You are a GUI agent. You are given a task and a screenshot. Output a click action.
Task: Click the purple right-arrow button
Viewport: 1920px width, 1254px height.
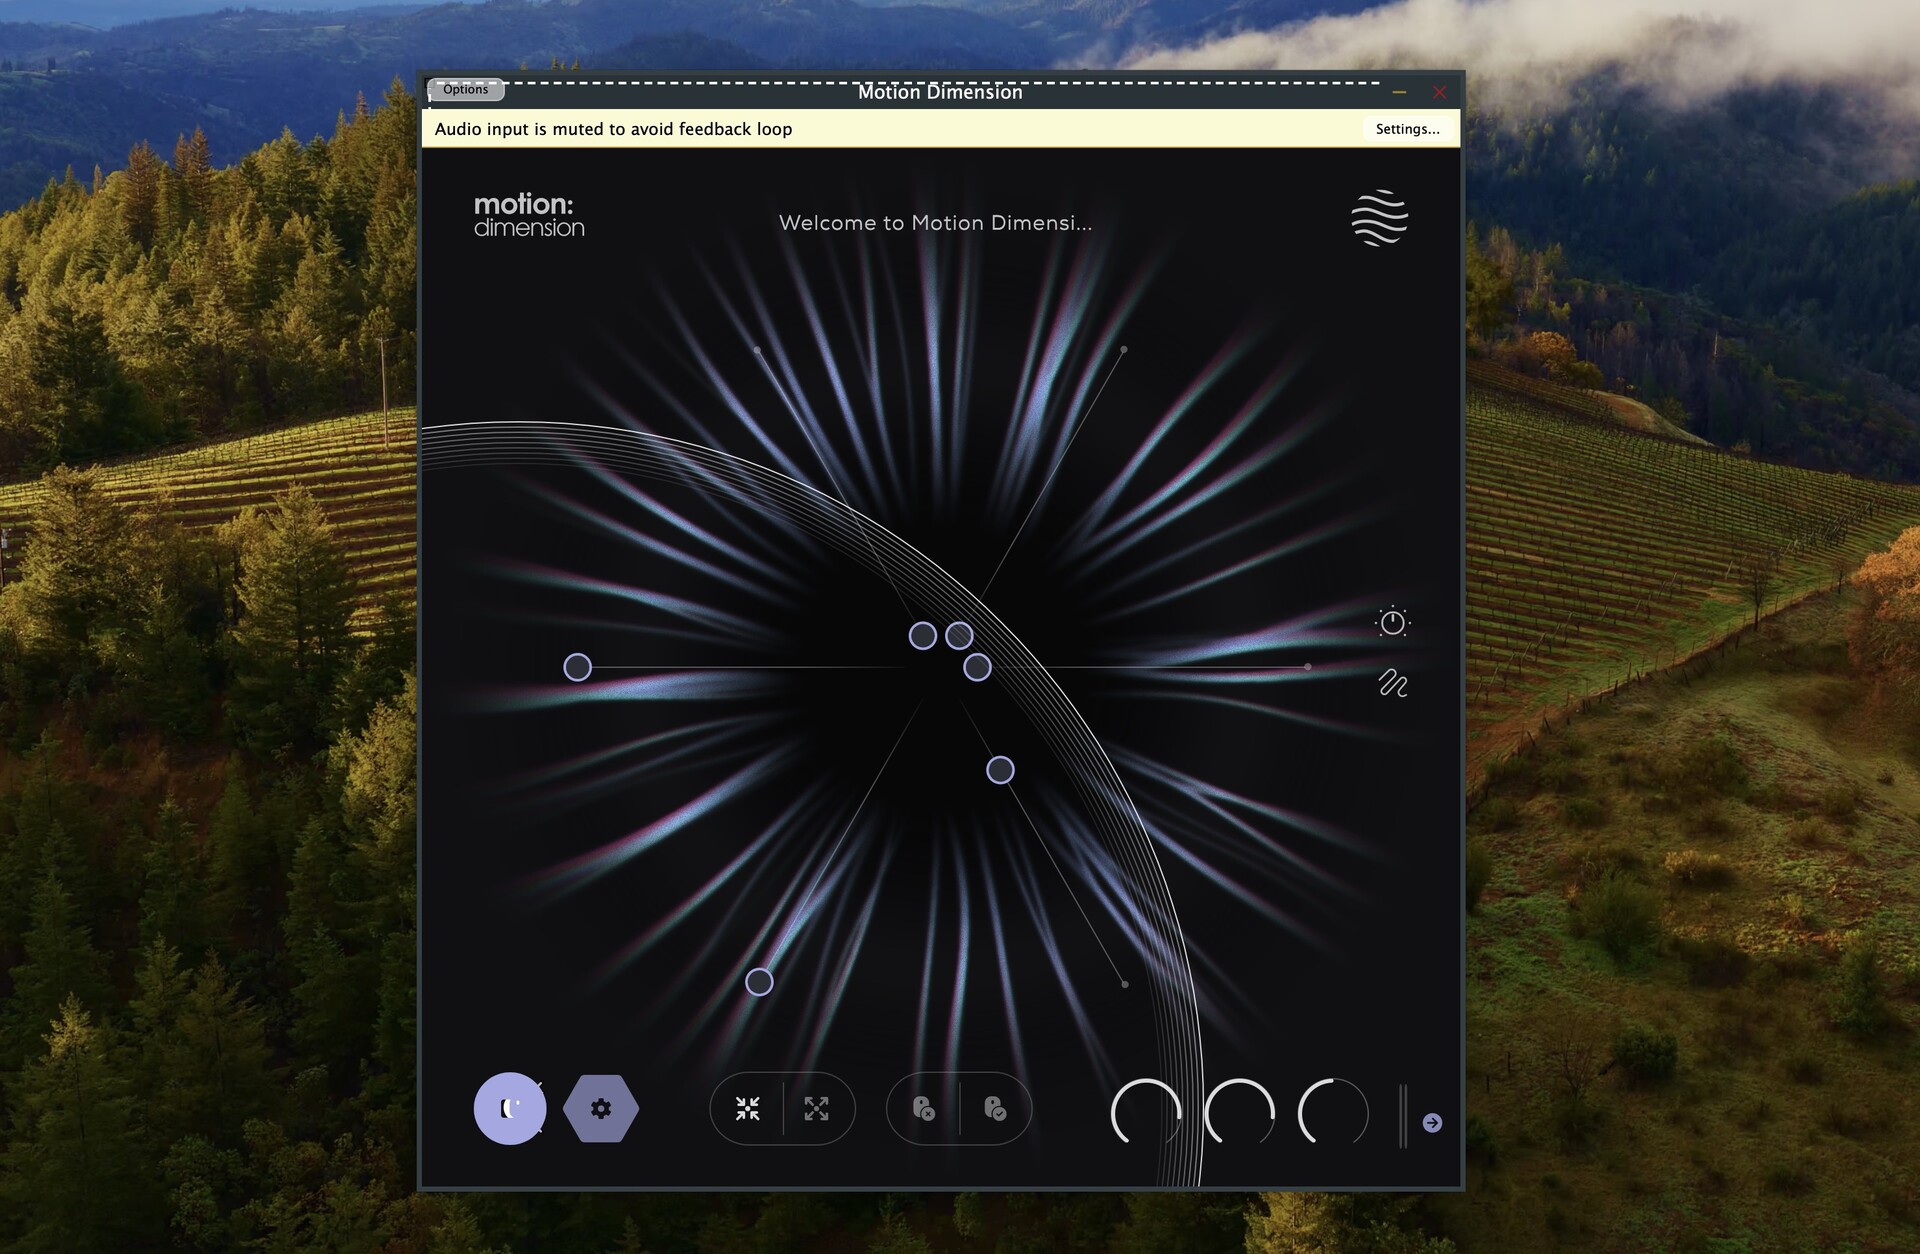tap(1432, 1123)
